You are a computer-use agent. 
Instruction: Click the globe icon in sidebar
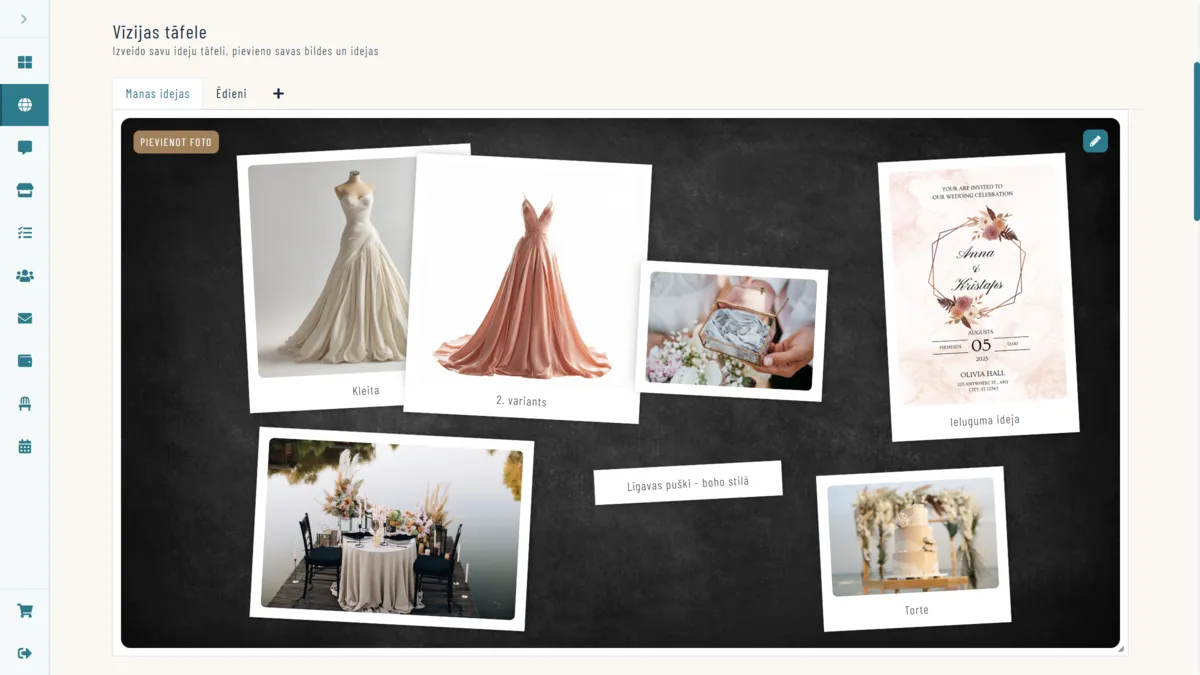tap(24, 105)
